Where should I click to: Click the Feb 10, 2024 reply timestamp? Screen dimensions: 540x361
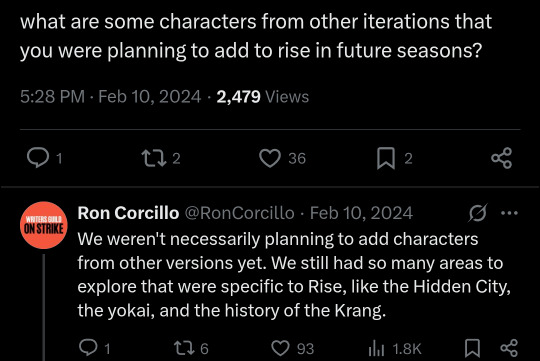[x=361, y=213]
